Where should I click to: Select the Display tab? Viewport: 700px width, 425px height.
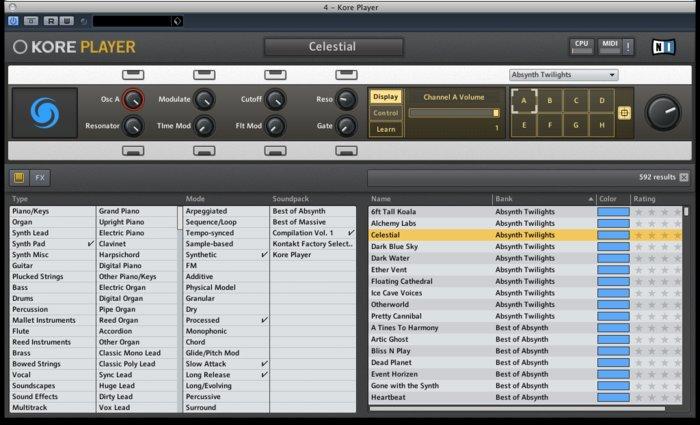(386, 97)
